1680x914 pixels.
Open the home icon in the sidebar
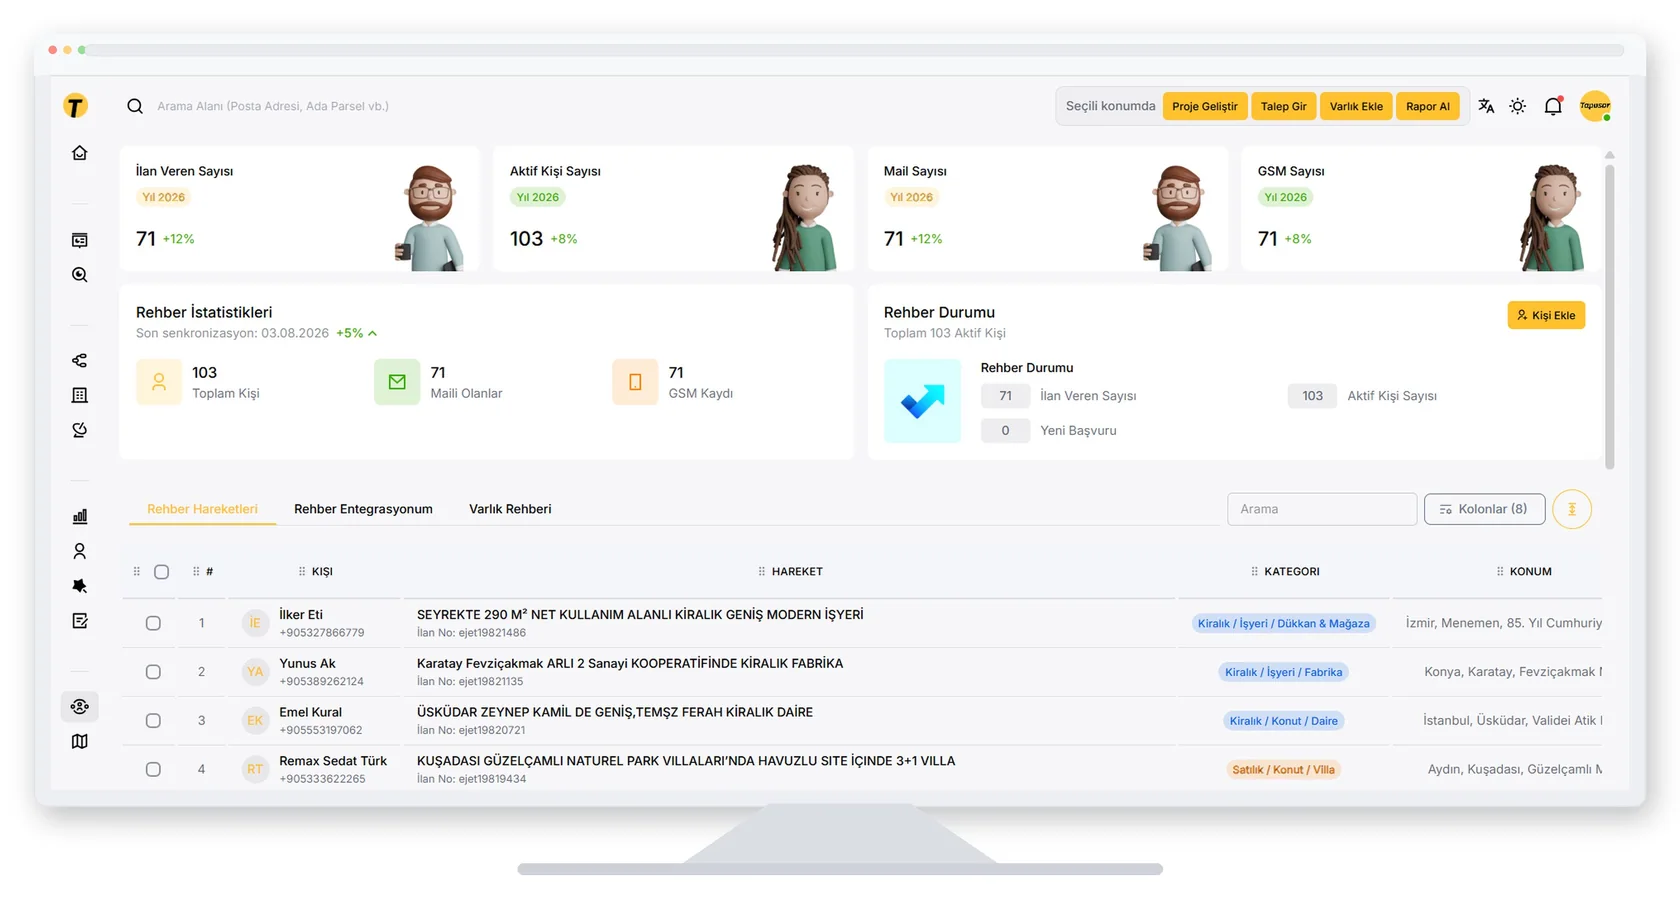point(80,153)
